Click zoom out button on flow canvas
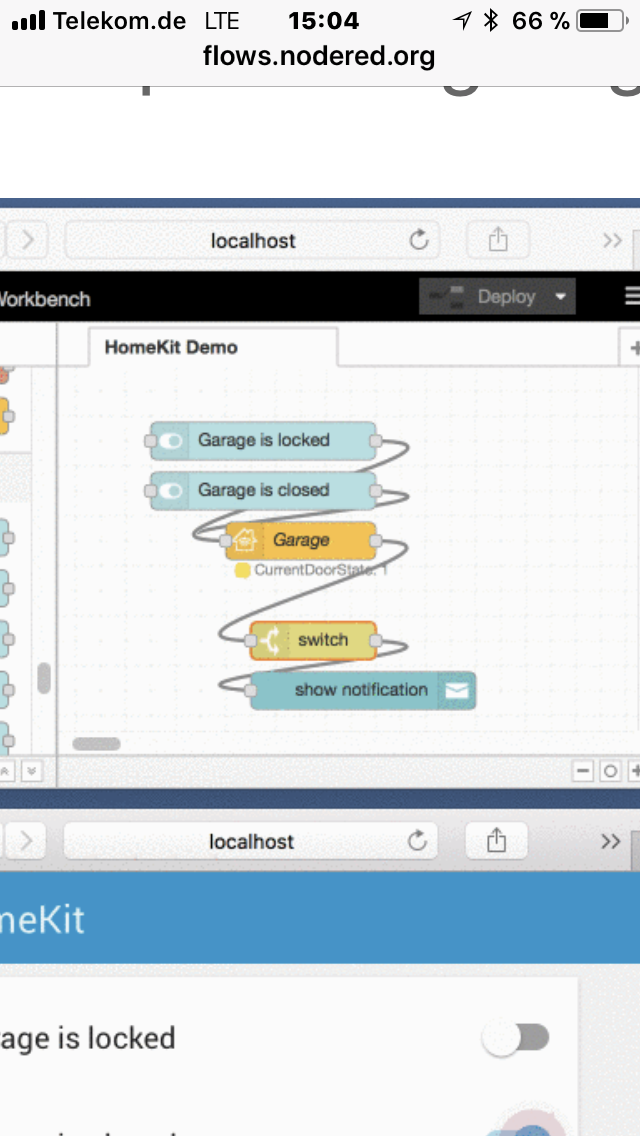The height and width of the screenshot is (1136, 640). click(x=583, y=771)
